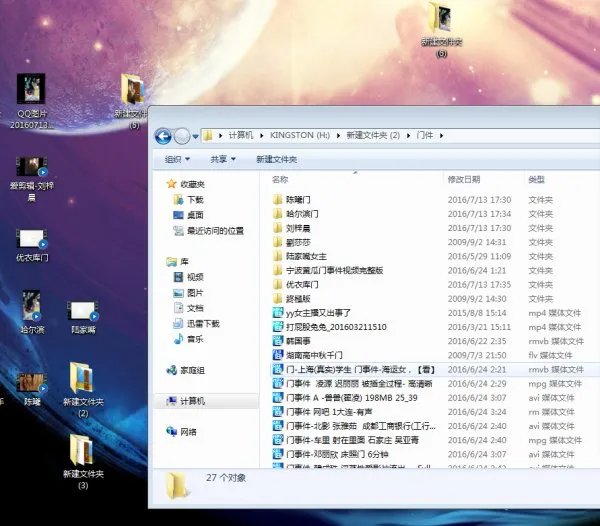Click the Forward arrow button in Explorer

(x=182, y=136)
